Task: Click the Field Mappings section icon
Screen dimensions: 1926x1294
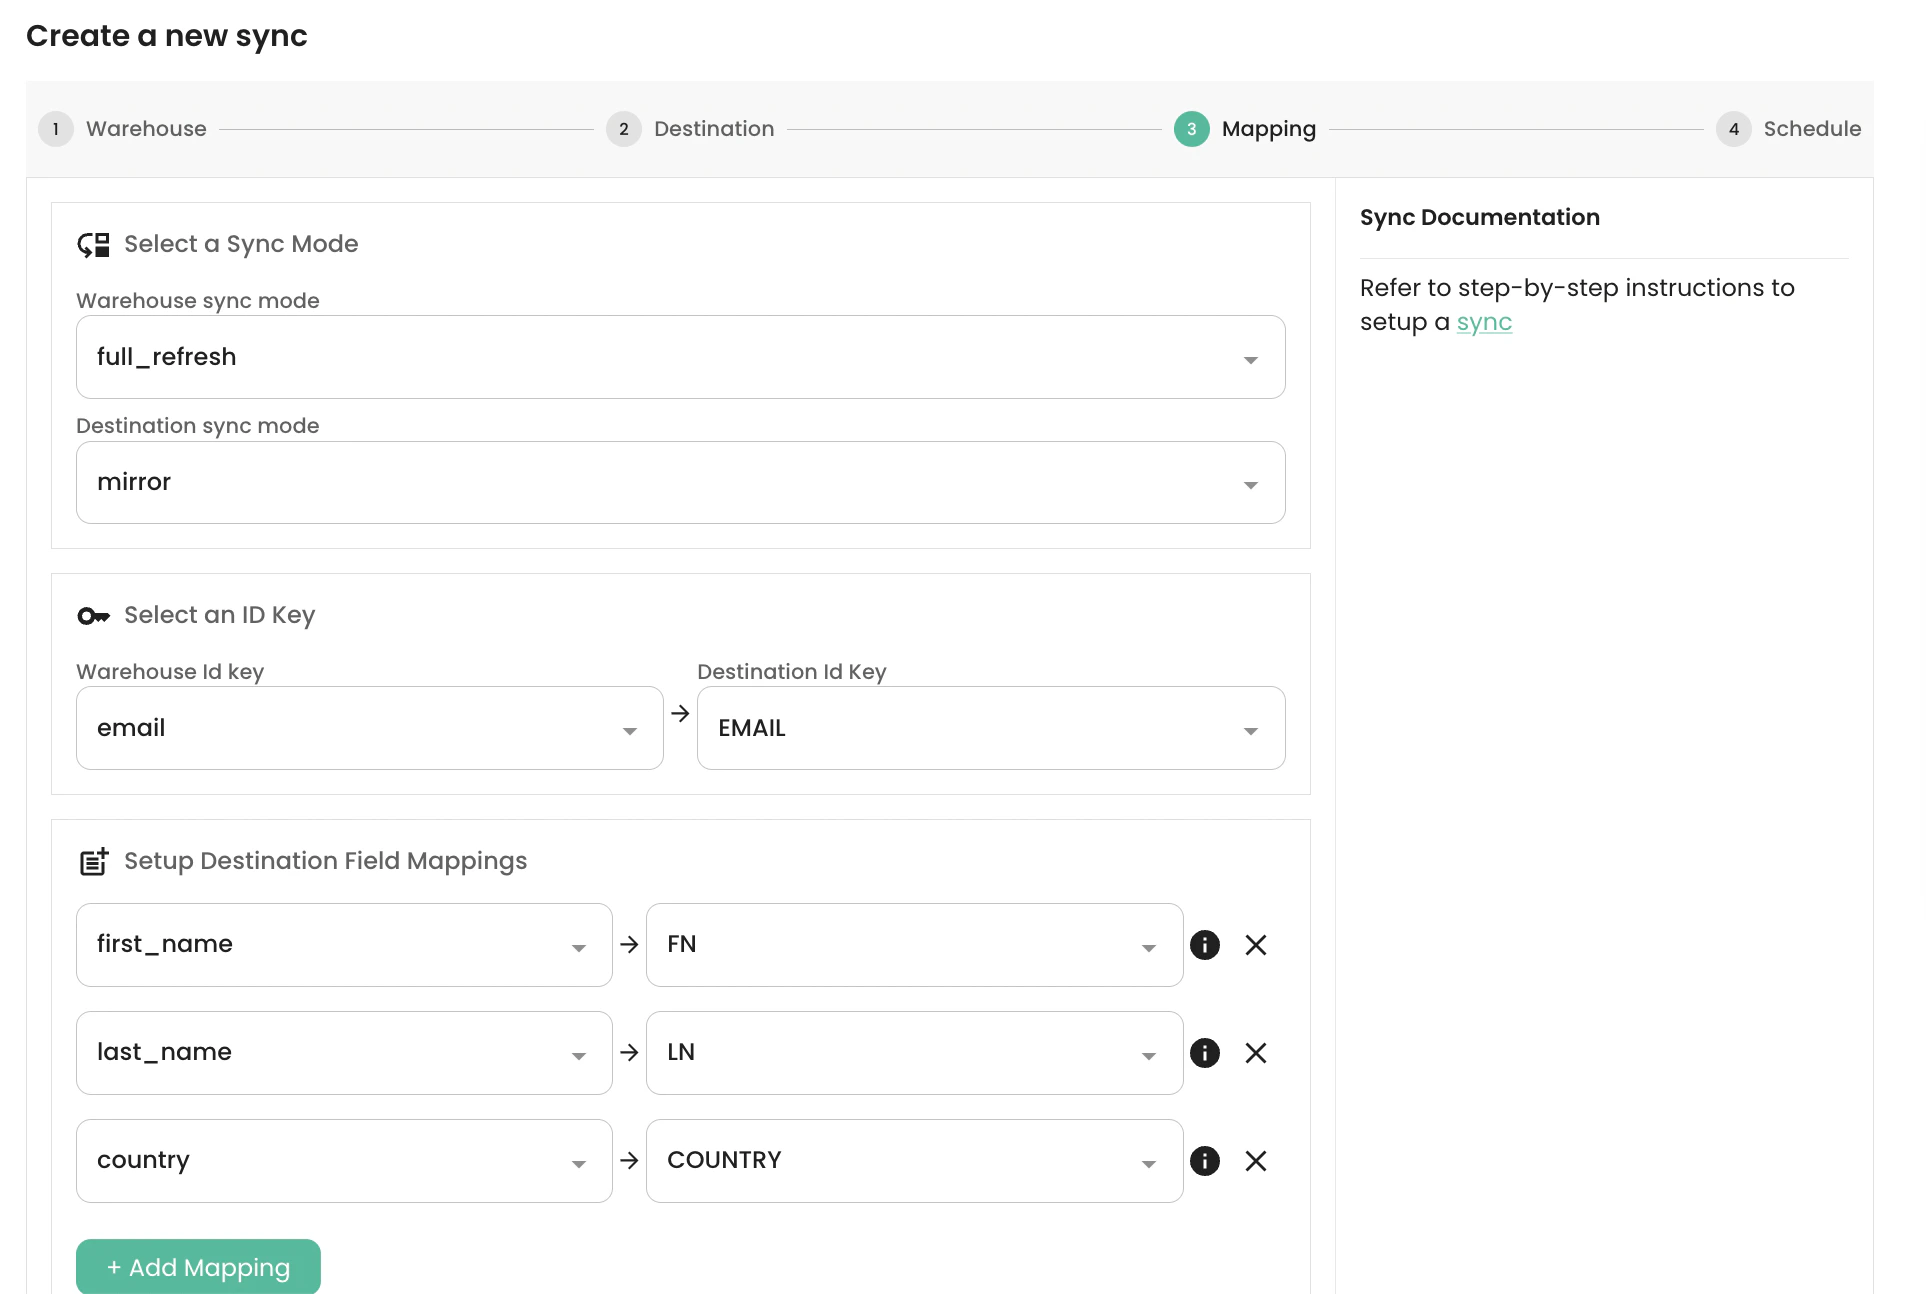Action: 93,861
